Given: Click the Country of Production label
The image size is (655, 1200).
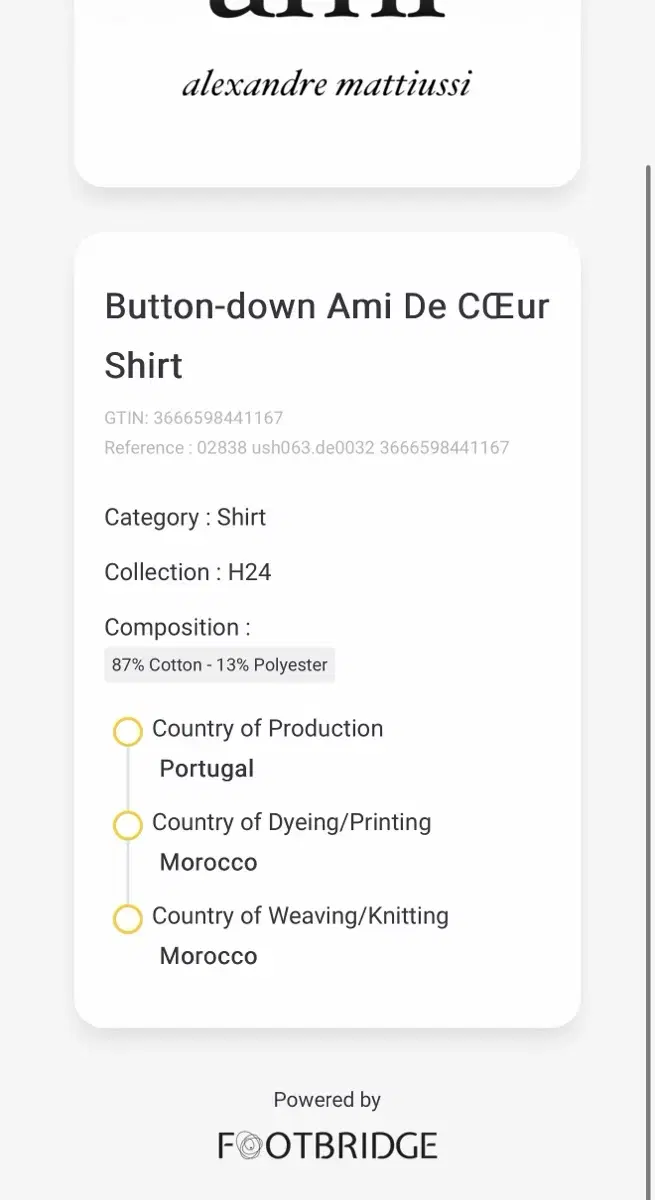Looking at the screenshot, I should pyautogui.click(x=267, y=728).
